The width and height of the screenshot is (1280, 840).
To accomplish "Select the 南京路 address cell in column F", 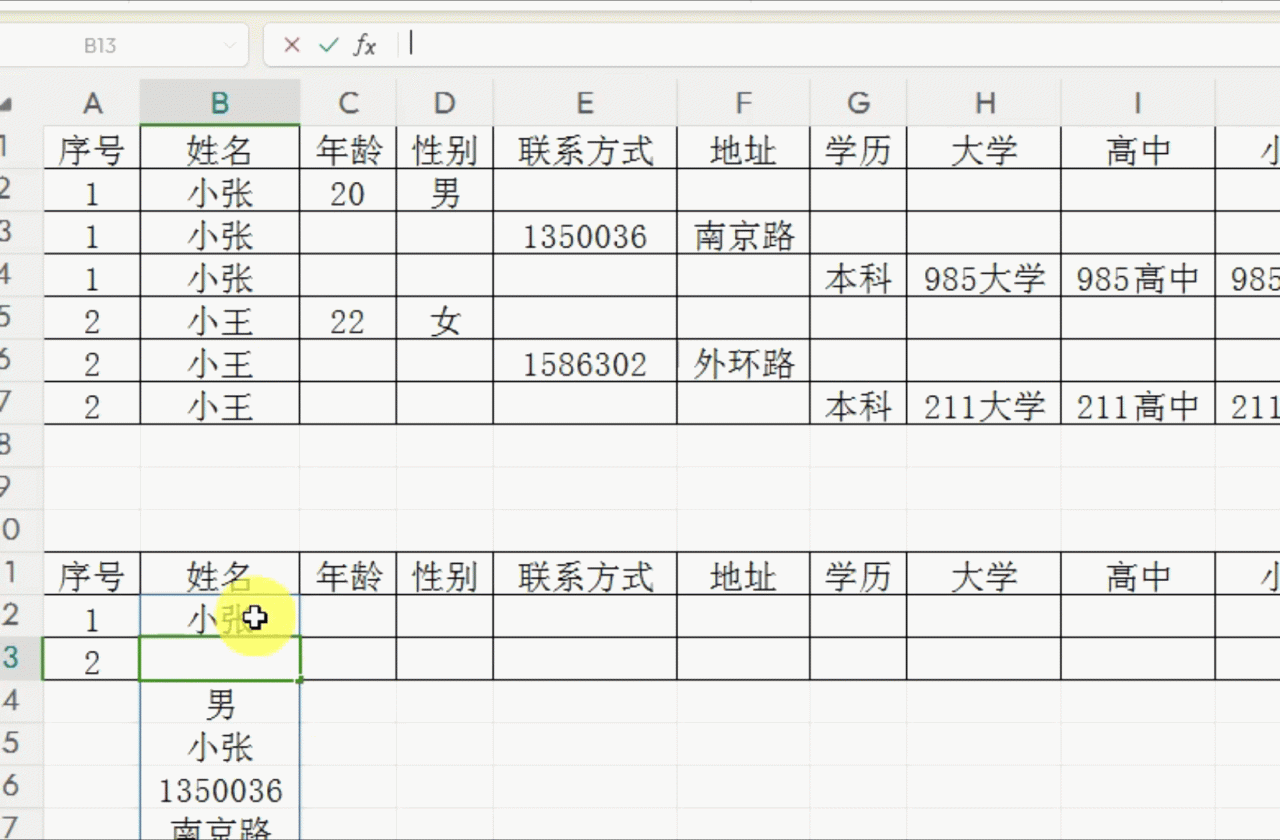I will tap(743, 235).
